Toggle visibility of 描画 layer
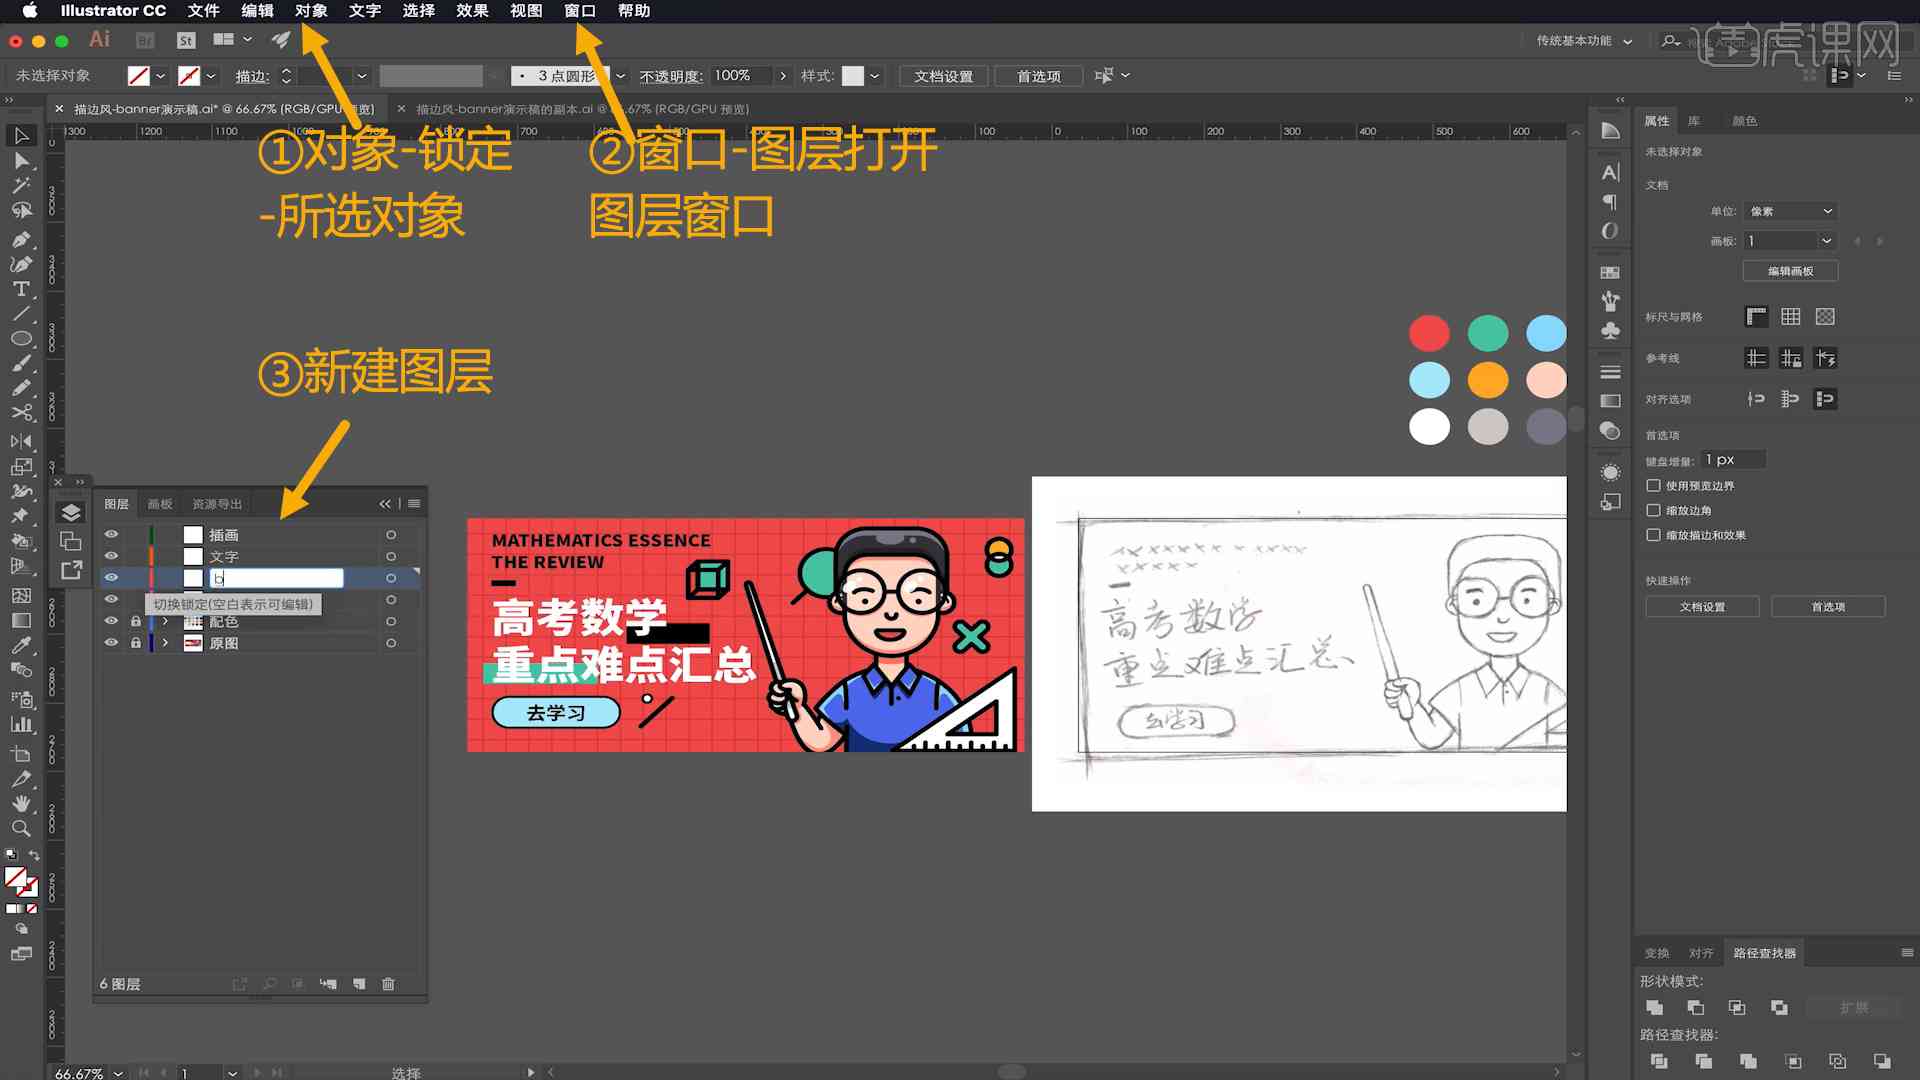Image resolution: width=1920 pixels, height=1080 pixels. [x=112, y=534]
